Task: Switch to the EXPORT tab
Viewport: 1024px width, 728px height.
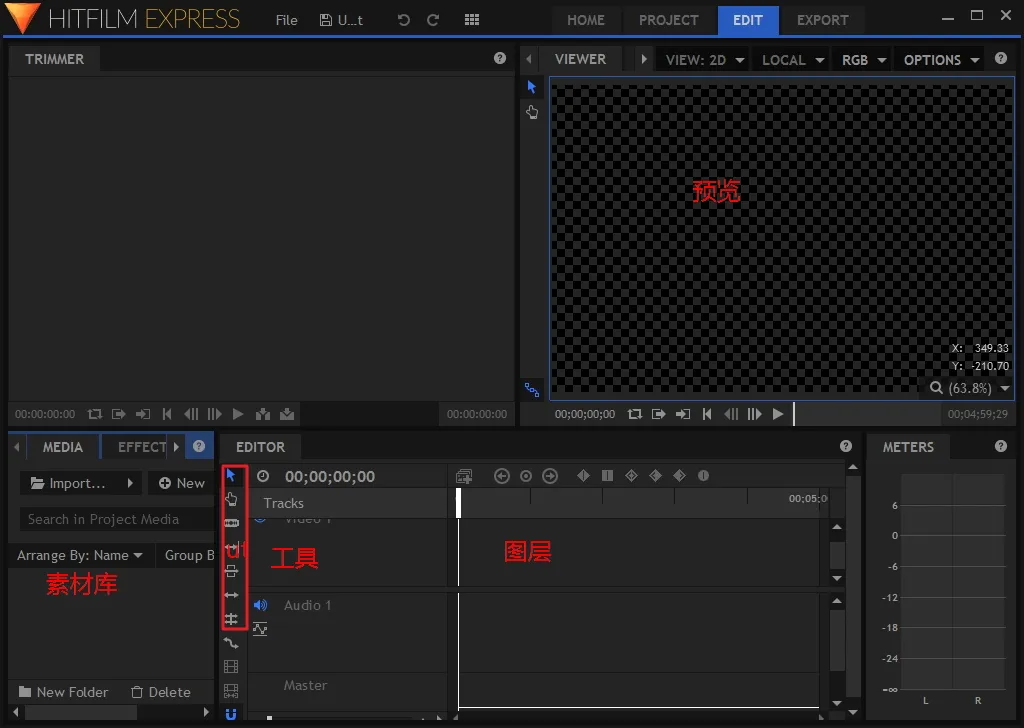Action: tap(822, 20)
